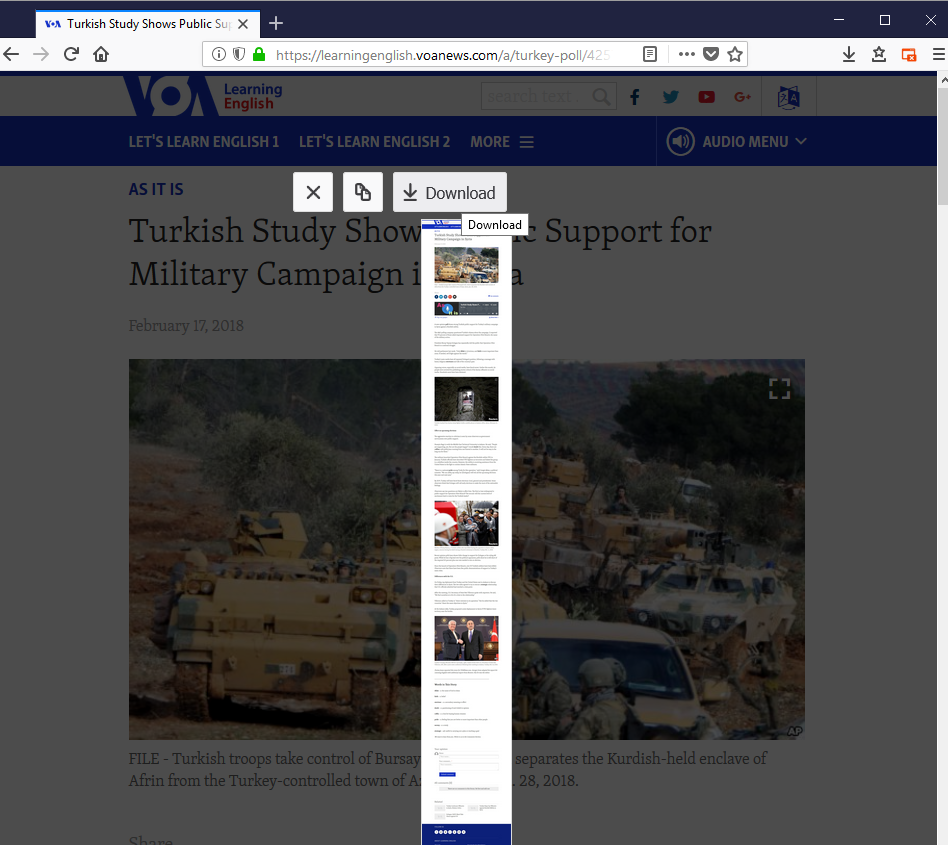Go back to previous page
This screenshot has width=948, height=845.
[x=12, y=55]
